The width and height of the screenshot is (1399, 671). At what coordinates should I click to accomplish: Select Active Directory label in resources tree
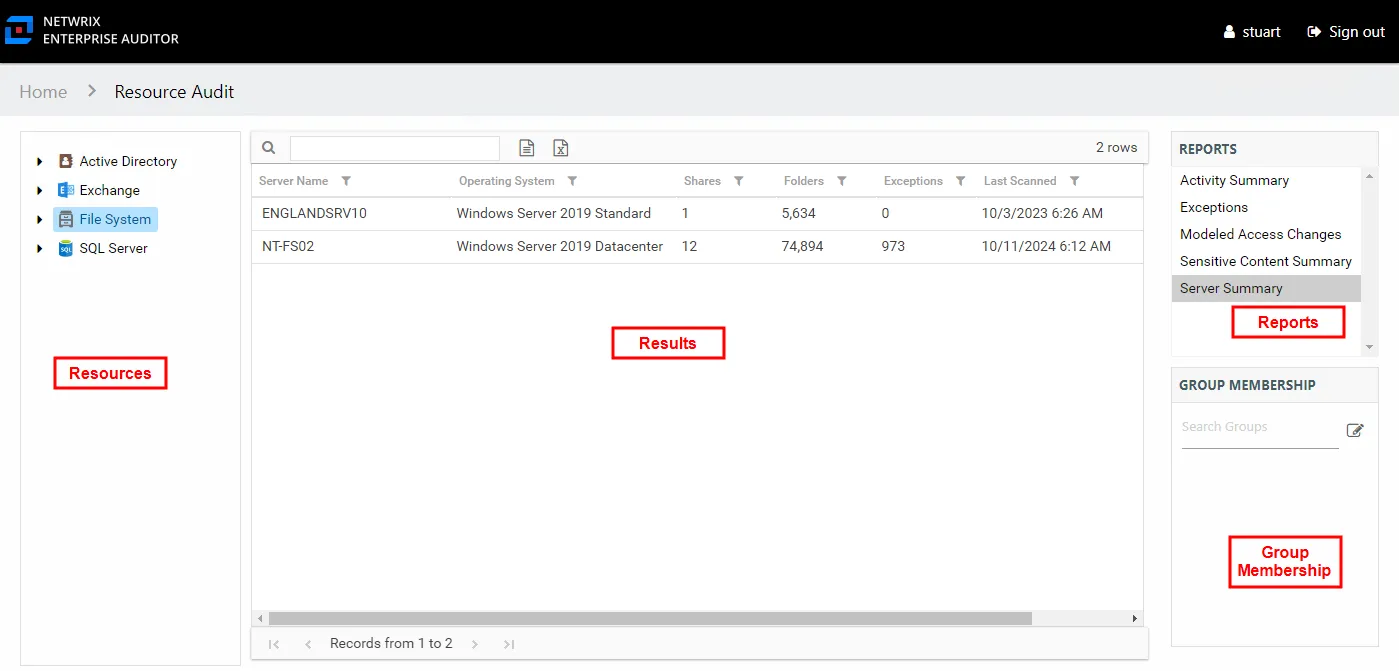[x=128, y=161]
